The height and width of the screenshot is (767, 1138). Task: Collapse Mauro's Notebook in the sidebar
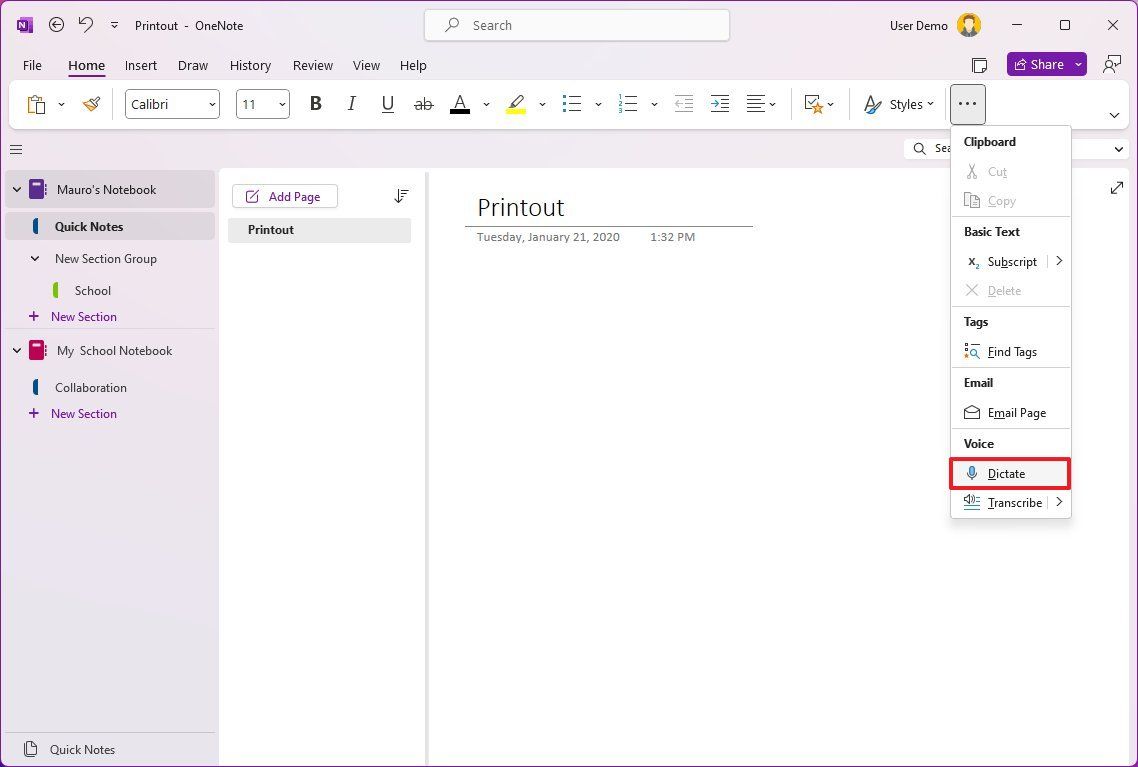(x=17, y=189)
